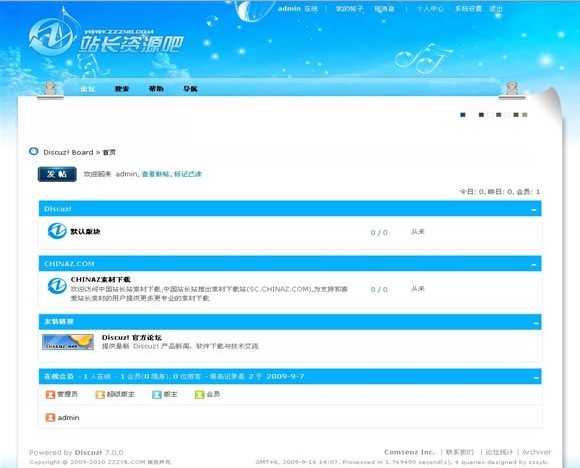
Task: Click the CHINAZ素材下载 forum description text
Action: pyautogui.click(x=209, y=293)
